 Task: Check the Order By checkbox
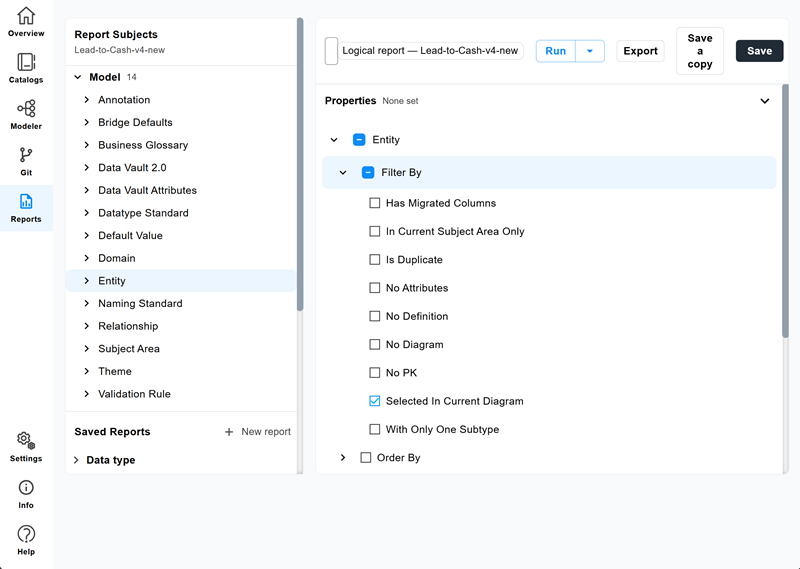tap(366, 458)
